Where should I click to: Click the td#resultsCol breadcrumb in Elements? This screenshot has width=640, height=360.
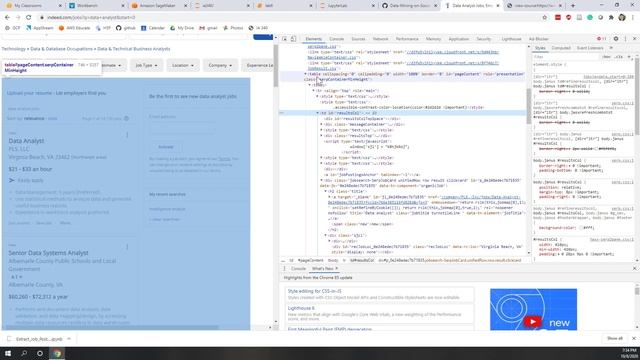coord(362,260)
